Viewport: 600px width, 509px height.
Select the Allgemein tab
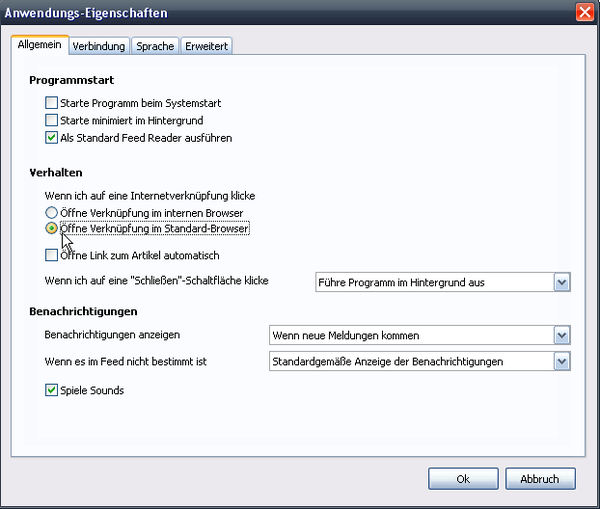[x=40, y=45]
